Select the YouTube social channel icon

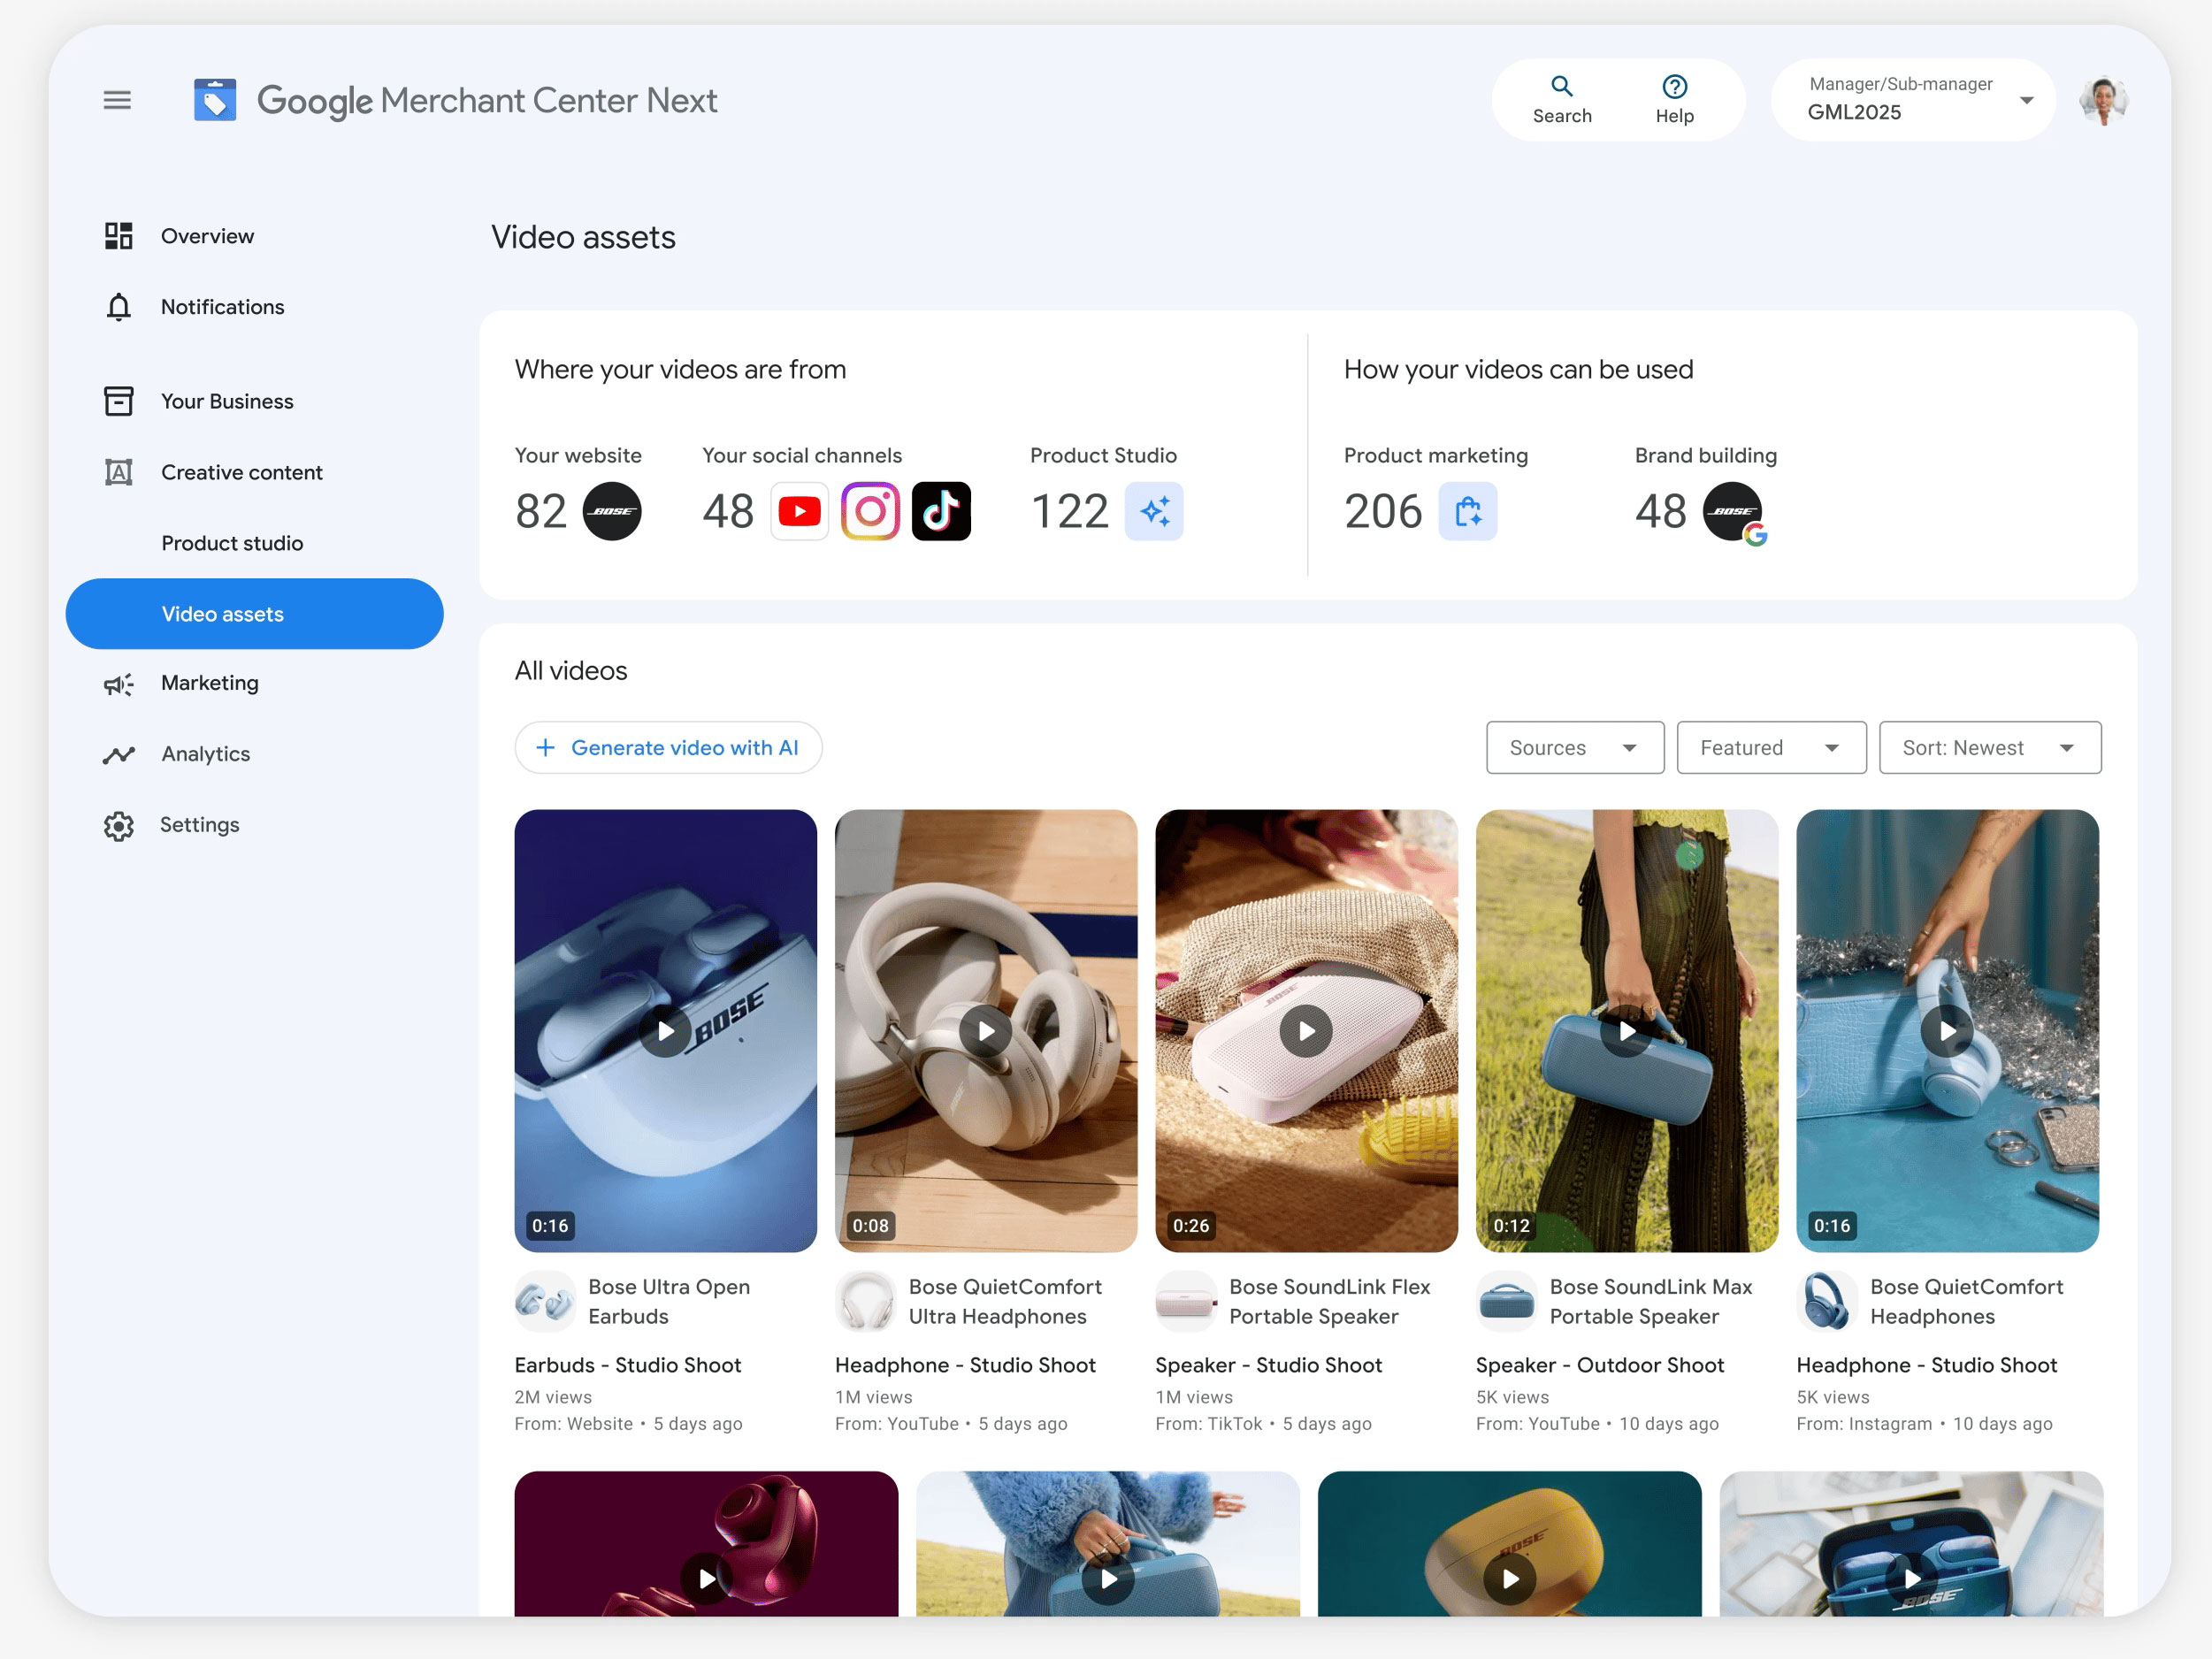click(x=799, y=511)
